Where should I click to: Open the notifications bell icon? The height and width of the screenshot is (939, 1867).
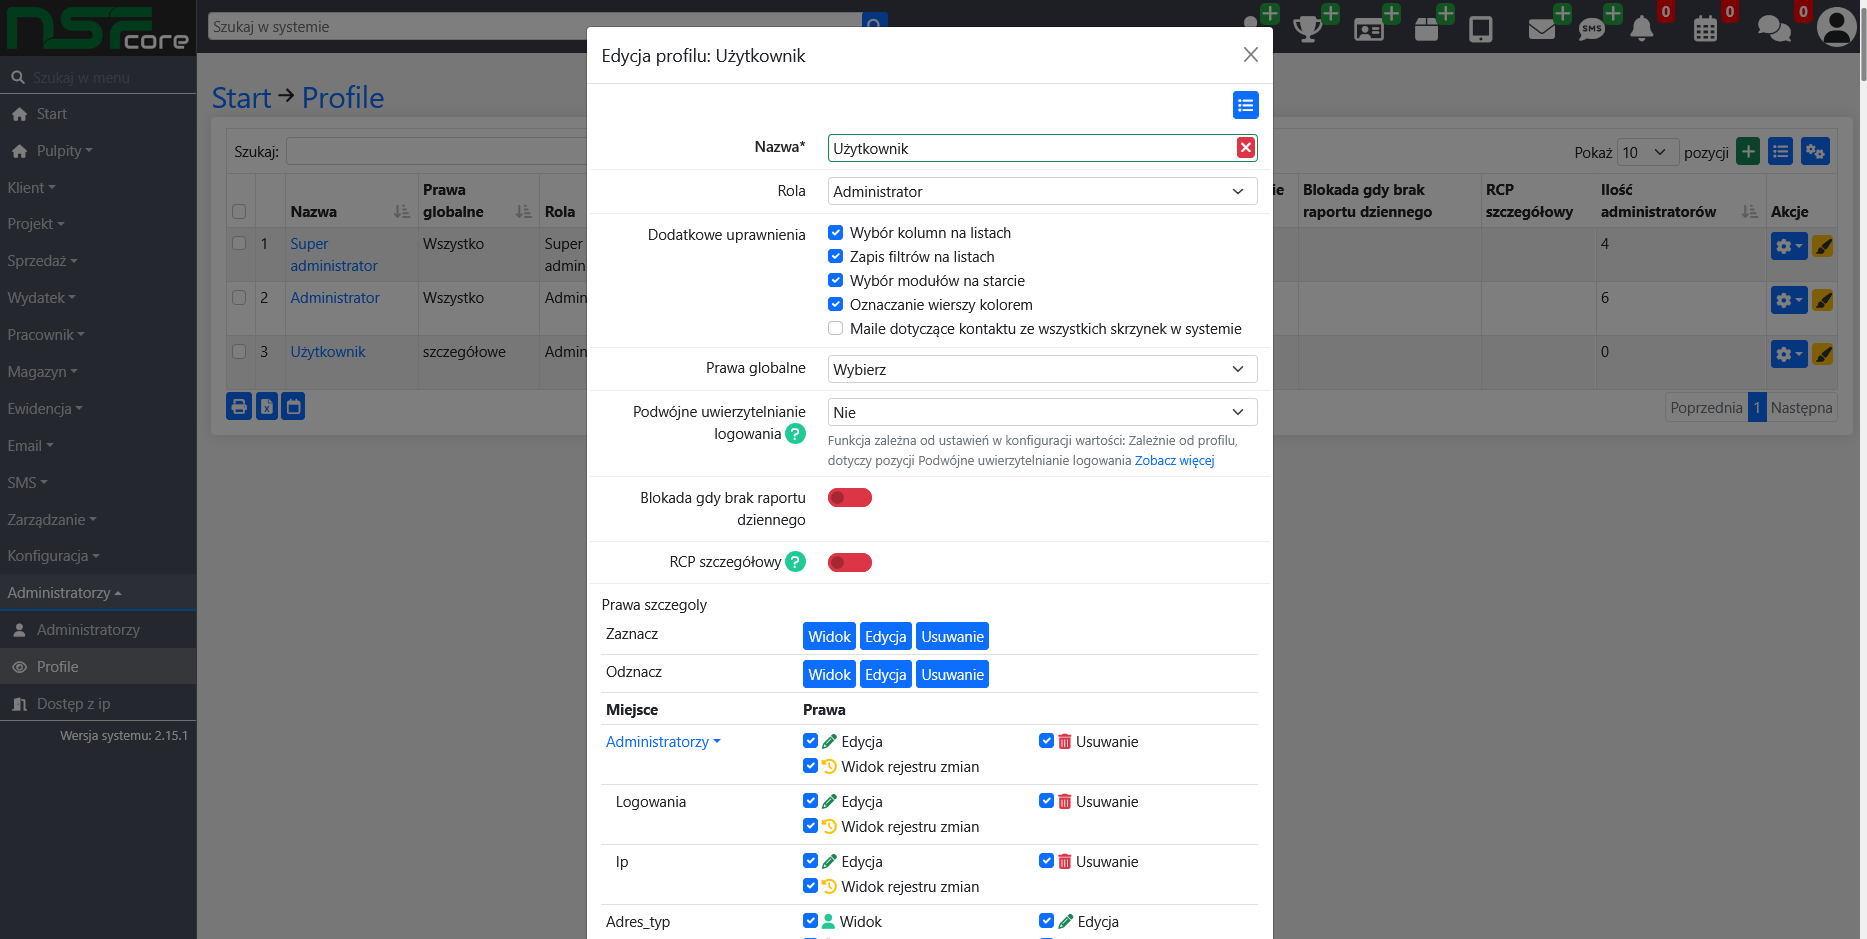pyautogui.click(x=1641, y=28)
